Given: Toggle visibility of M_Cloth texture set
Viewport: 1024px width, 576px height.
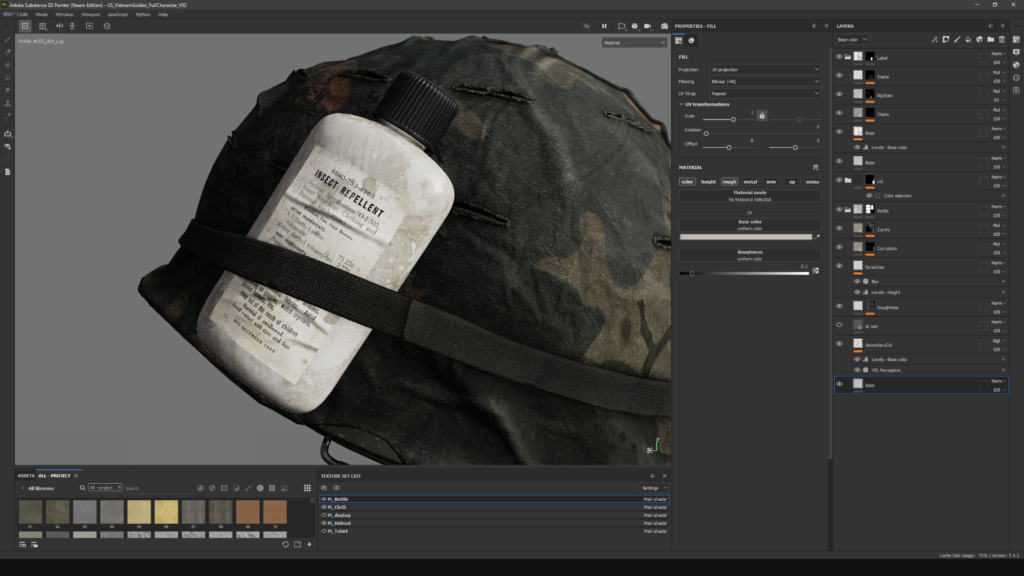Looking at the screenshot, I should click(x=324, y=507).
